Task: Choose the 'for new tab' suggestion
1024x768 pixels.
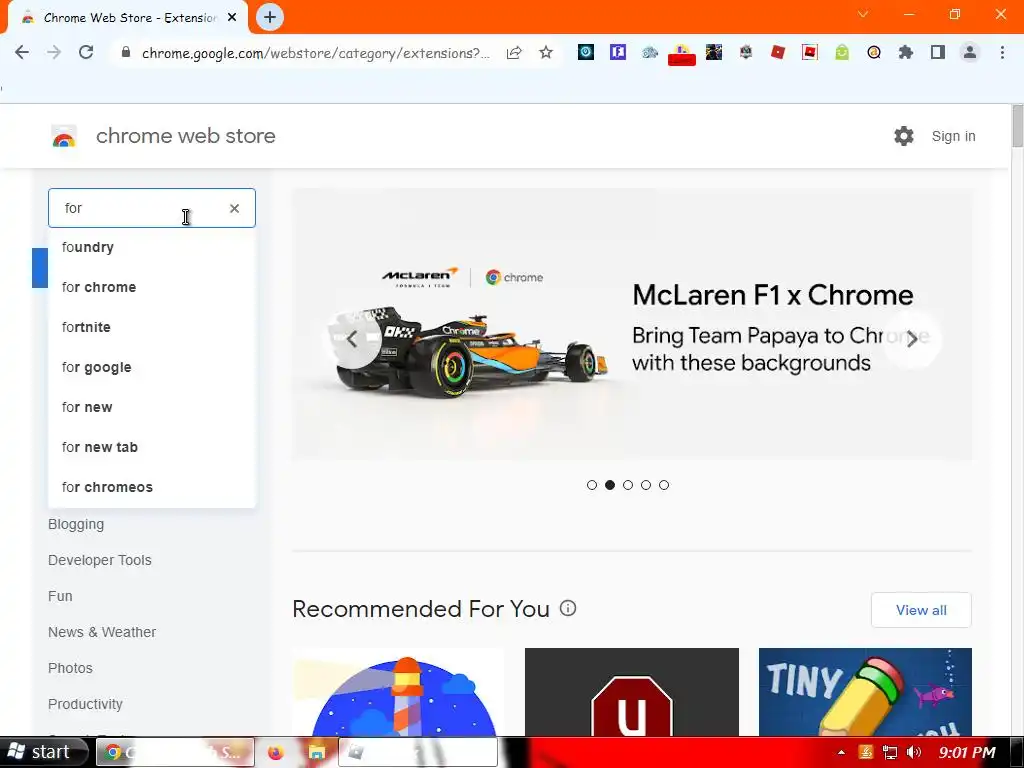Action: 152,447
